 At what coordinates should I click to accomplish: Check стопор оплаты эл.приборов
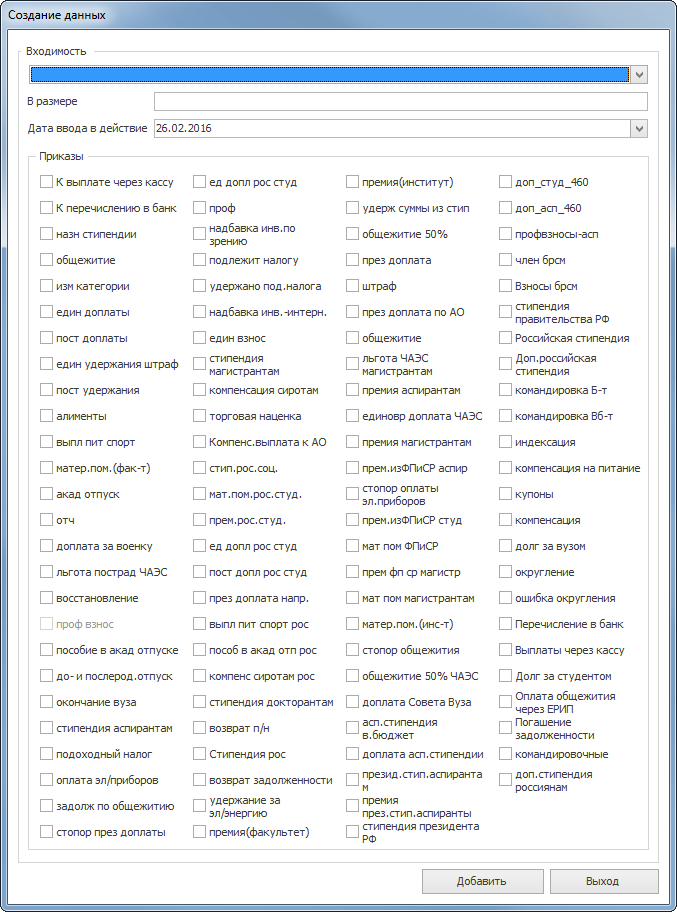point(352,494)
